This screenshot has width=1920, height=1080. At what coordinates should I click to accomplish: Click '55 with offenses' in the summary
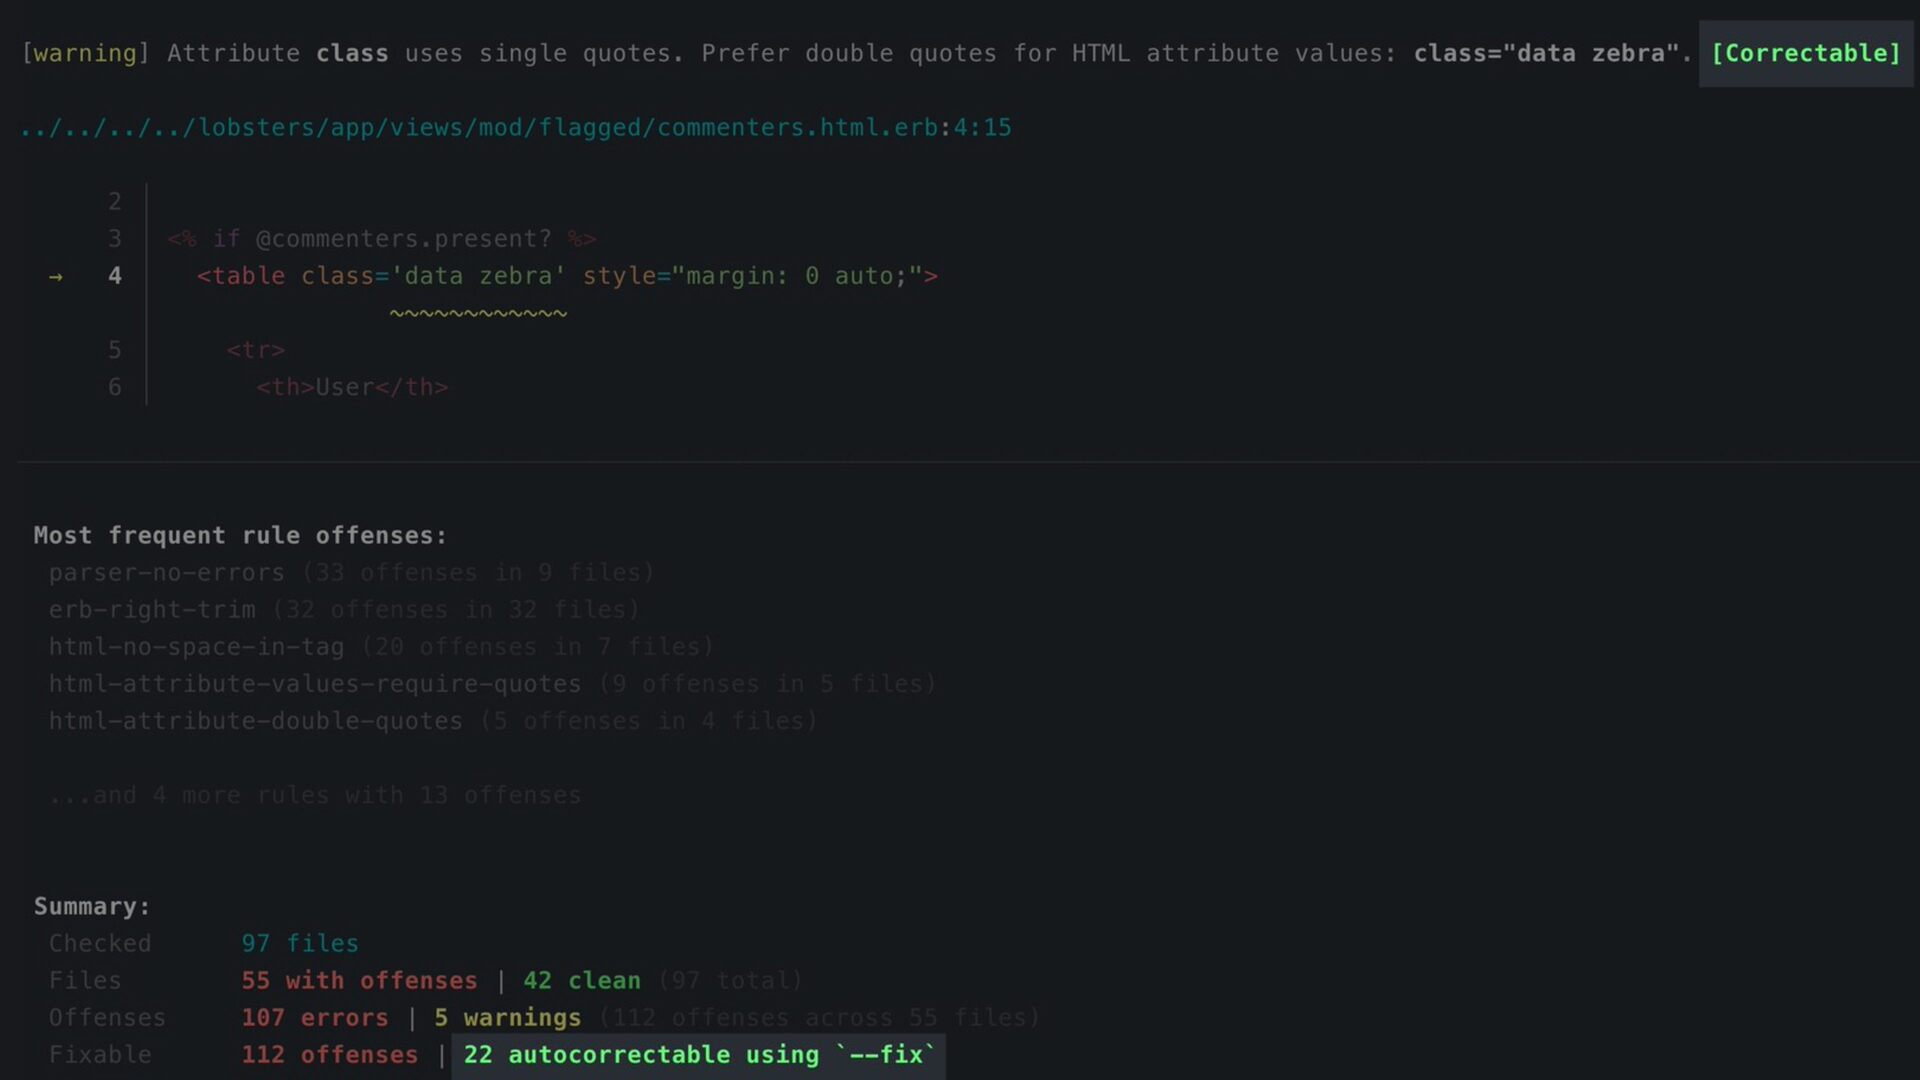[x=359, y=981]
